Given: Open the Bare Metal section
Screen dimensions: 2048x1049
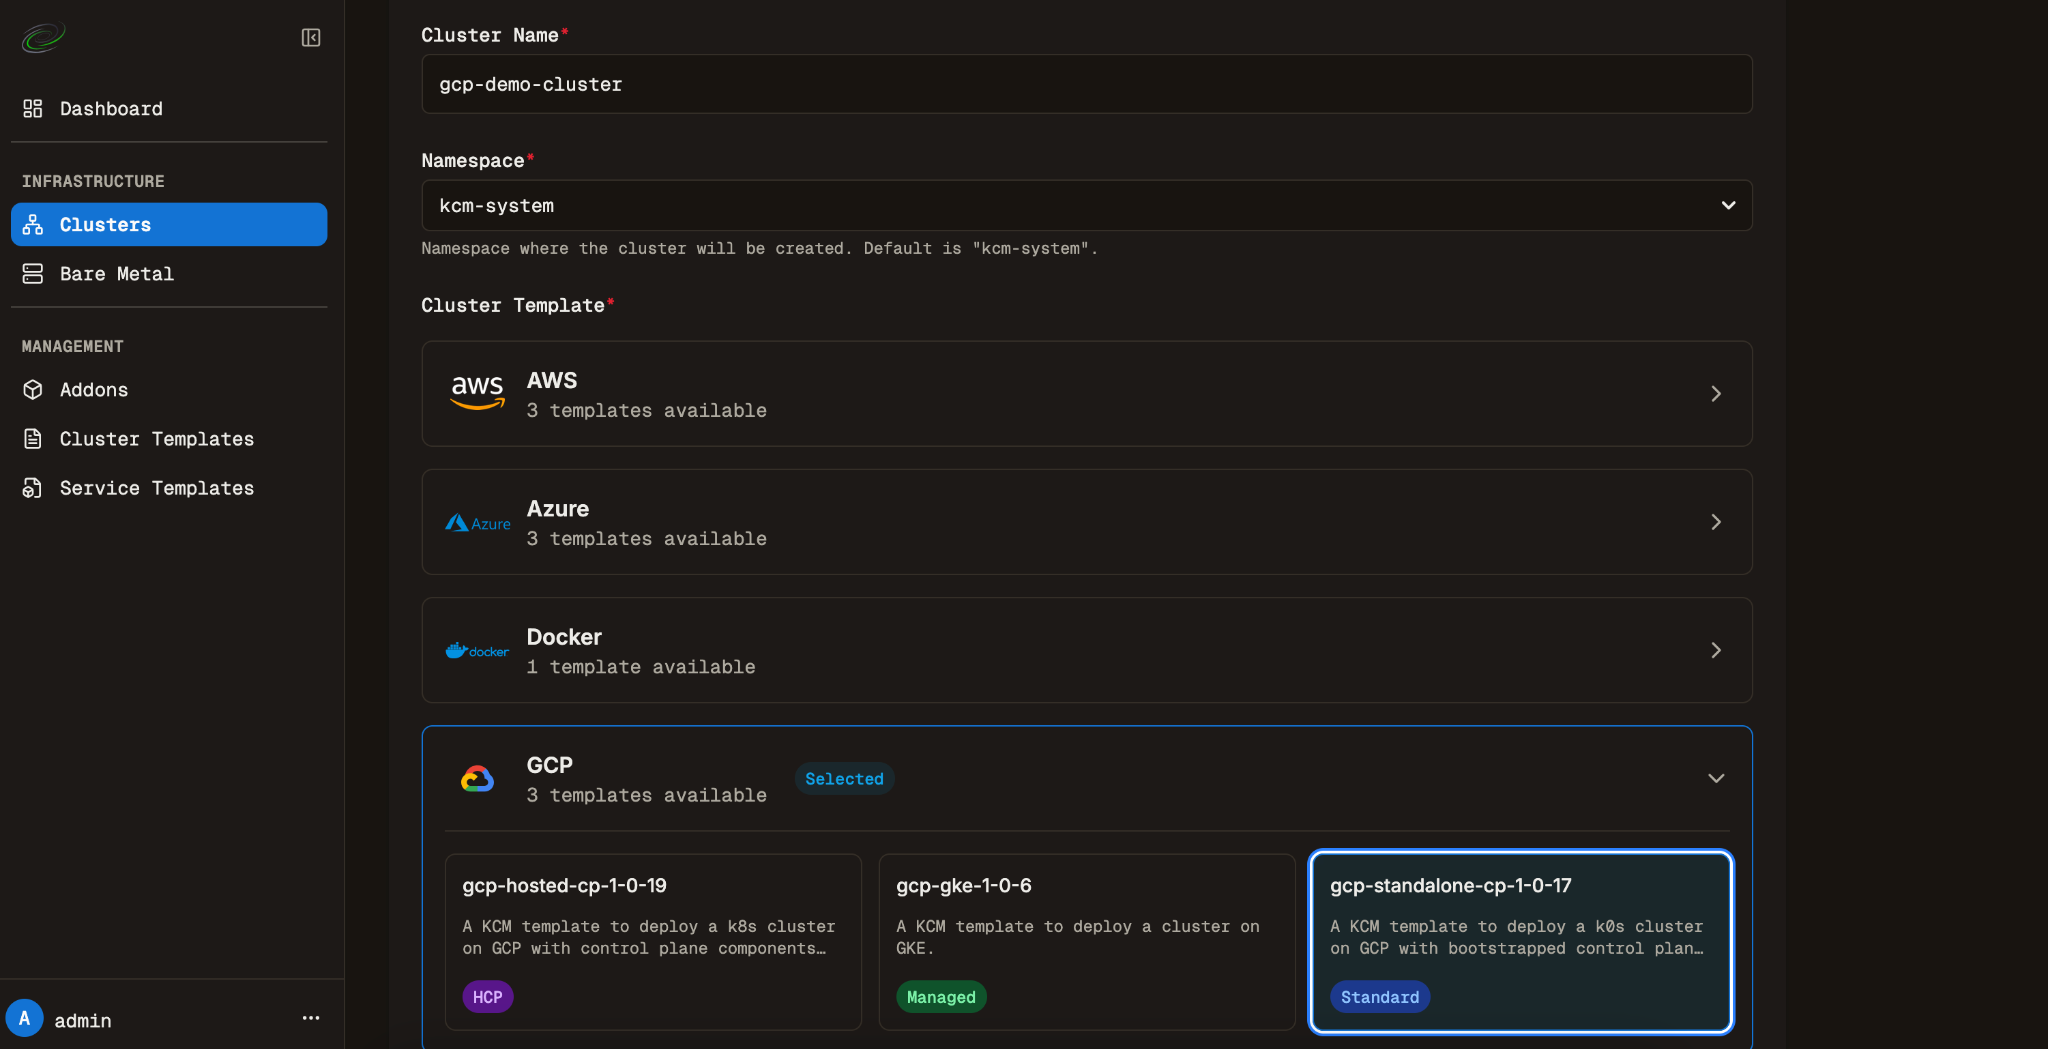Looking at the screenshot, I should click(x=116, y=274).
